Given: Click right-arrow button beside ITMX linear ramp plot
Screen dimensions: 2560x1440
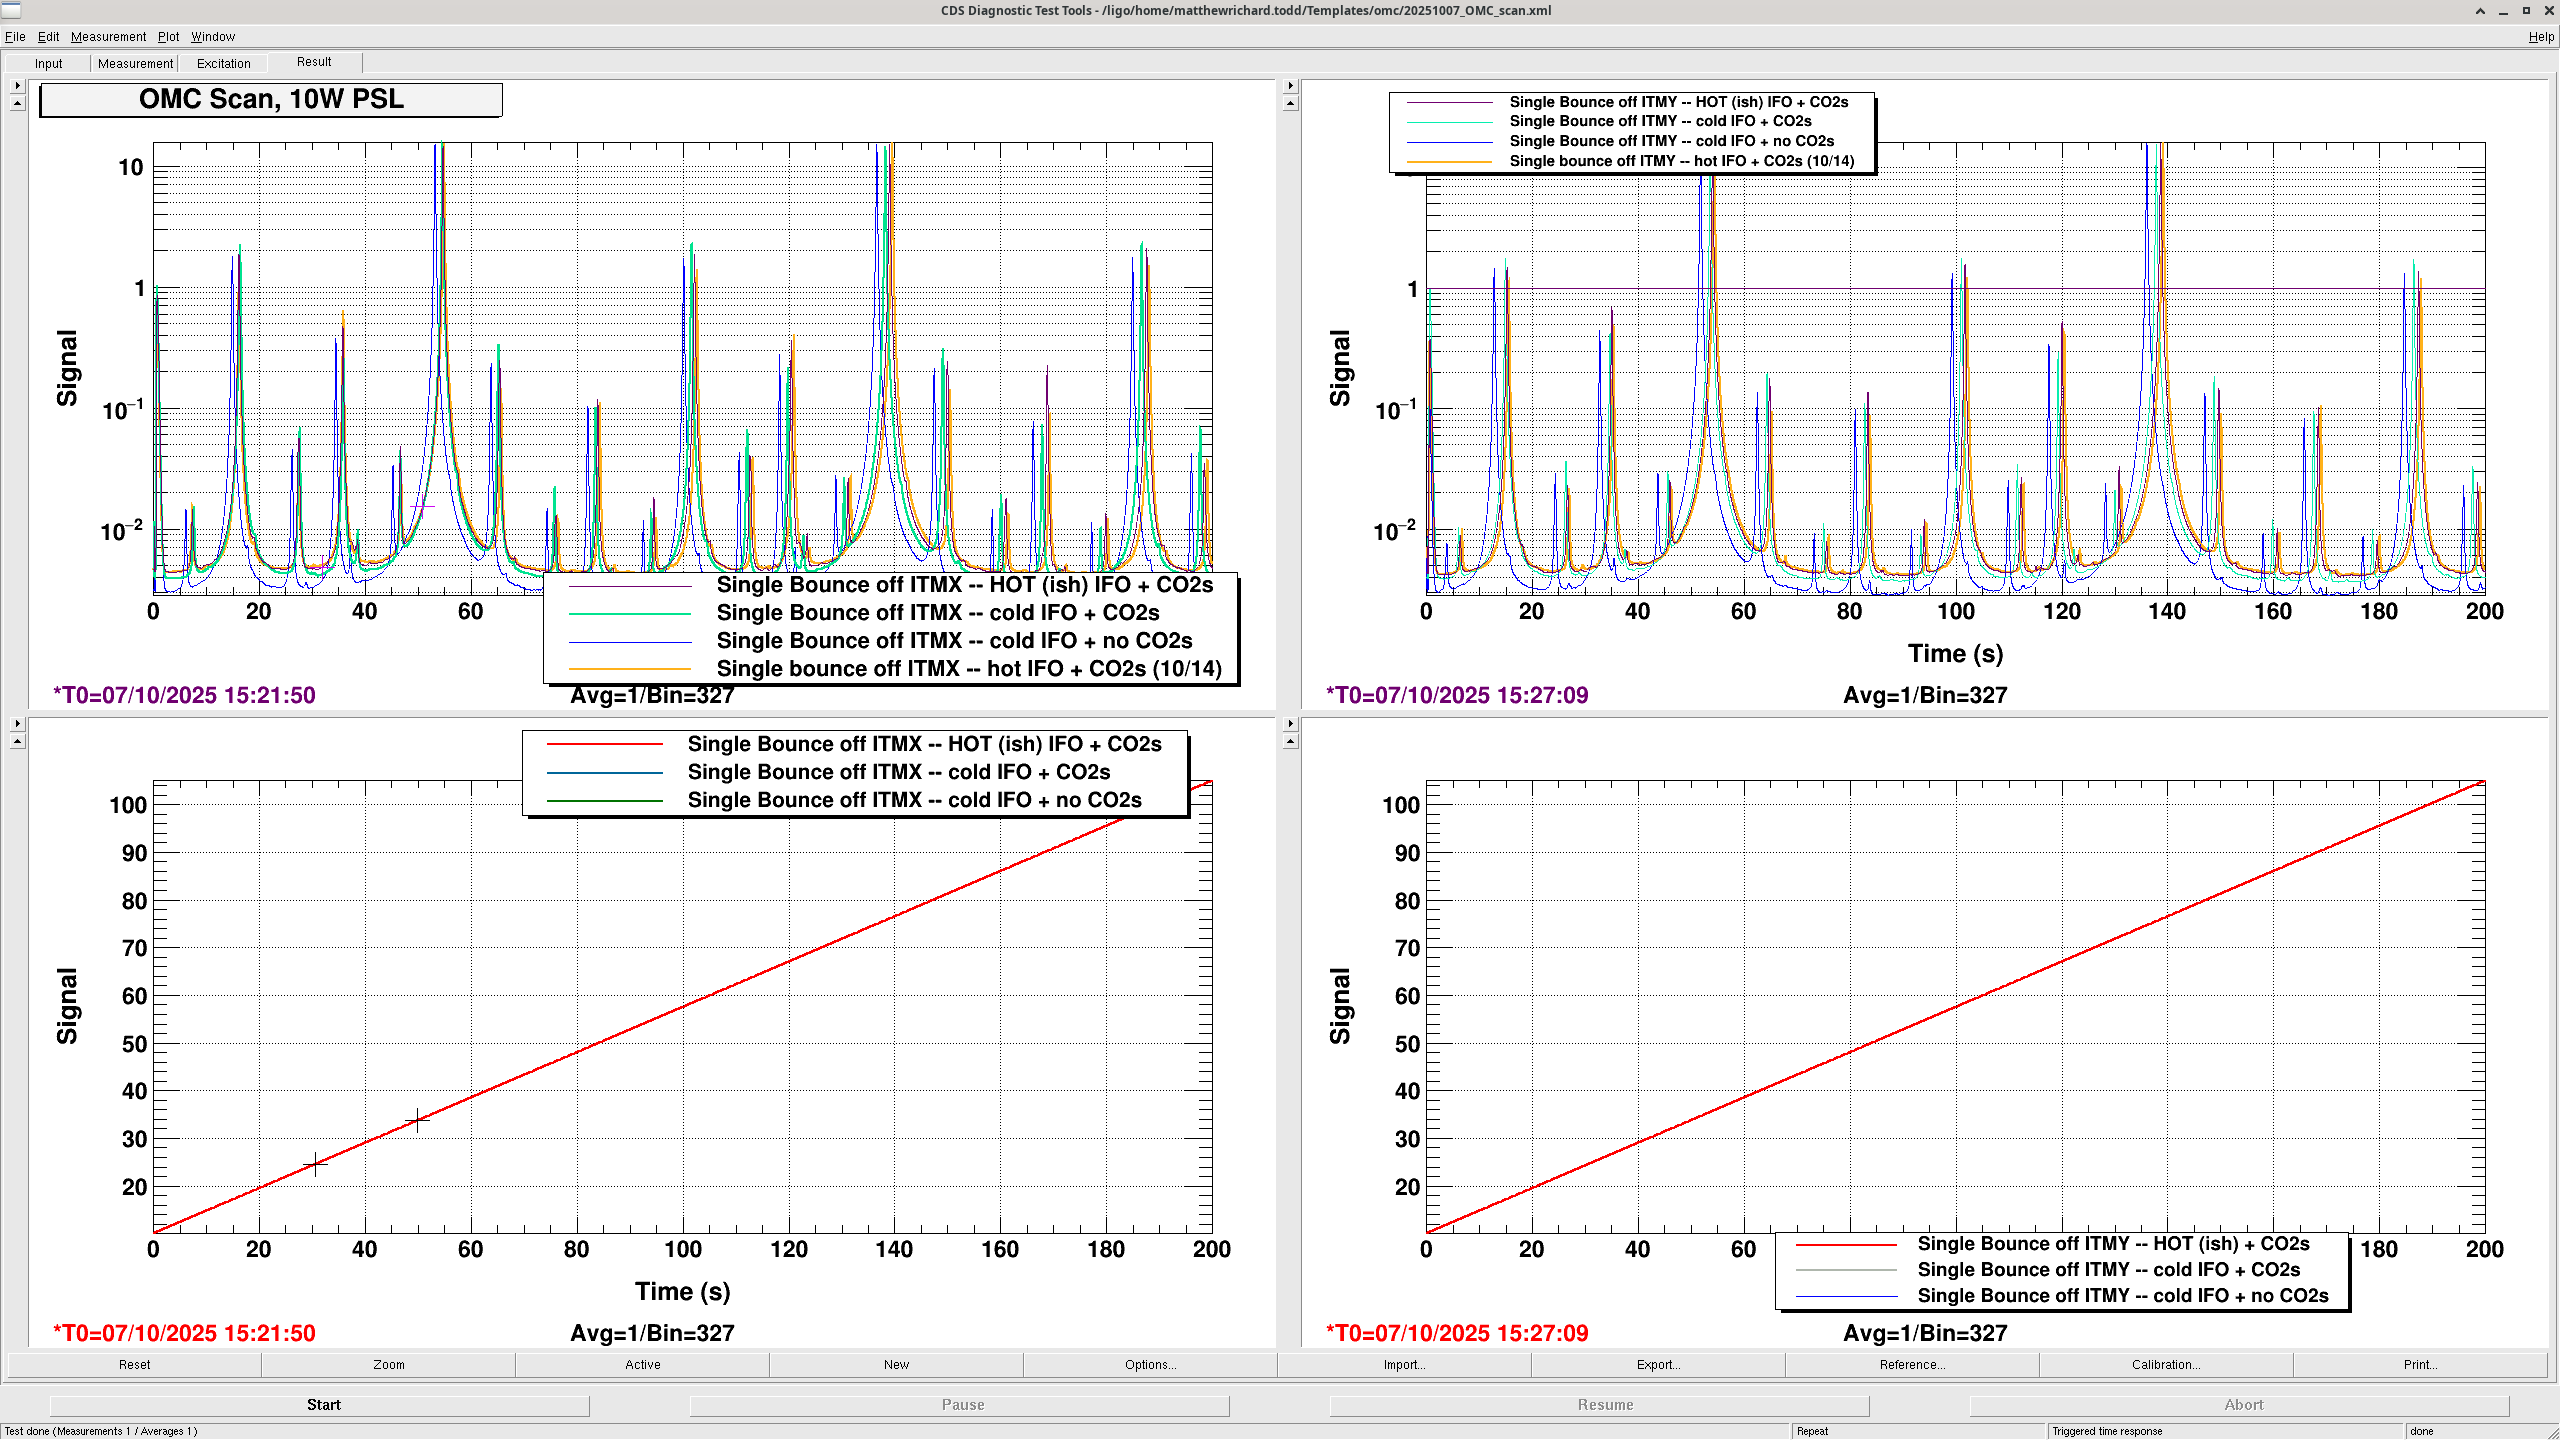Looking at the screenshot, I should [17, 724].
